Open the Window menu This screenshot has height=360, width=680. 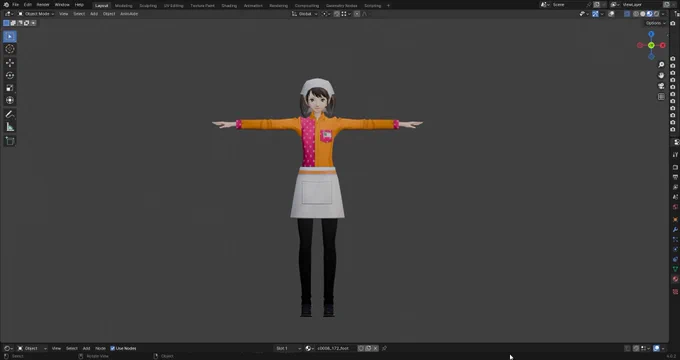pos(62,5)
